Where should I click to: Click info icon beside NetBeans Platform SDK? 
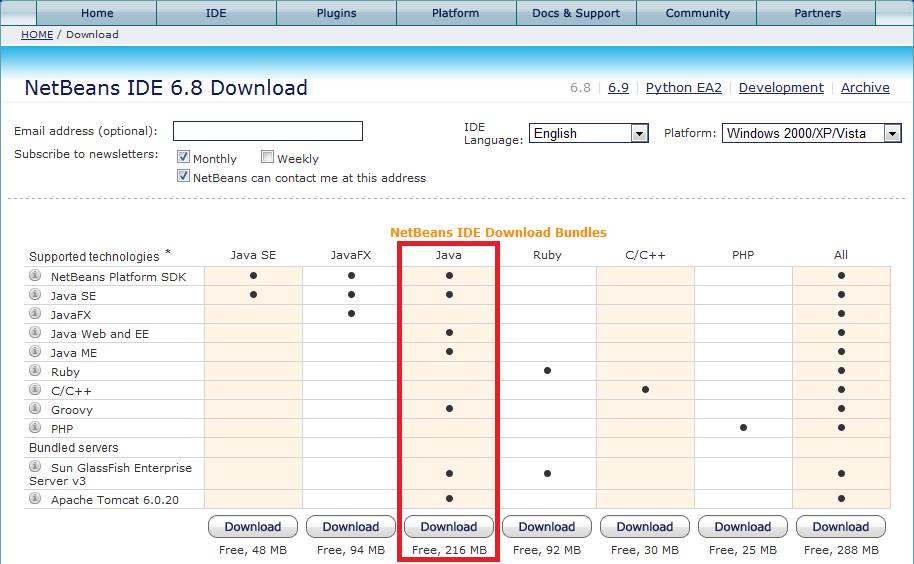click(35, 275)
